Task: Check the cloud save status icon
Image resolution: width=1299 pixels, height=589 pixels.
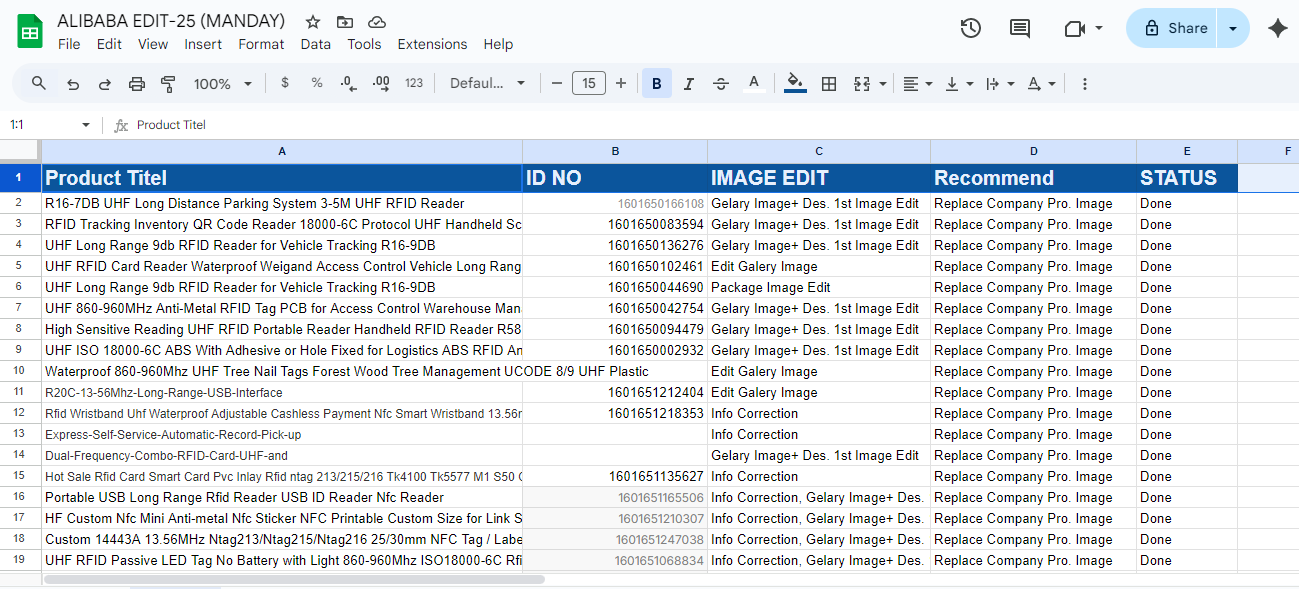Action: click(377, 22)
